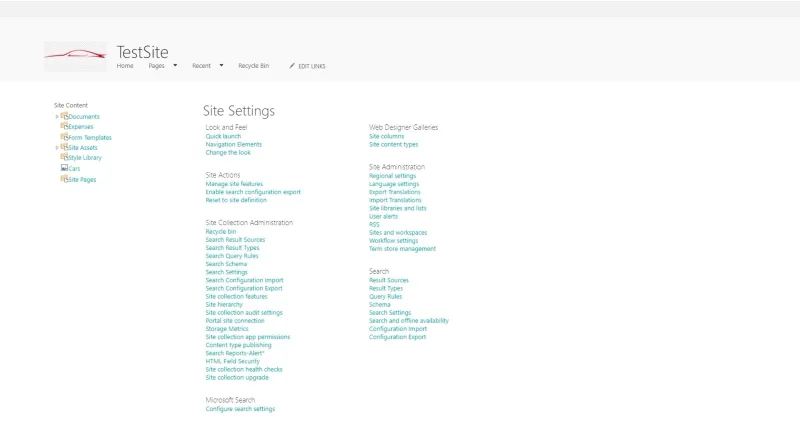Open Style Library in Site Content
This screenshot has width=800, height=425.
click(x=85, y=158)
